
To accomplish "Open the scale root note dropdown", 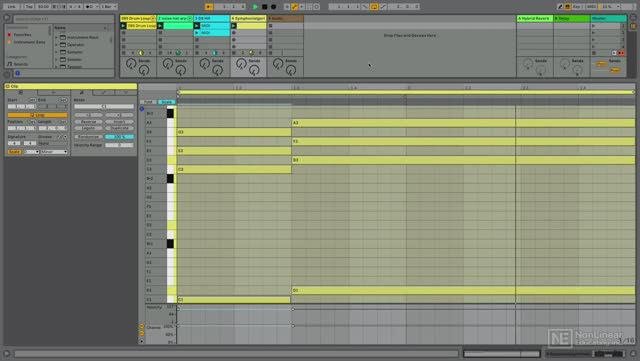I will tap(32, 152).
